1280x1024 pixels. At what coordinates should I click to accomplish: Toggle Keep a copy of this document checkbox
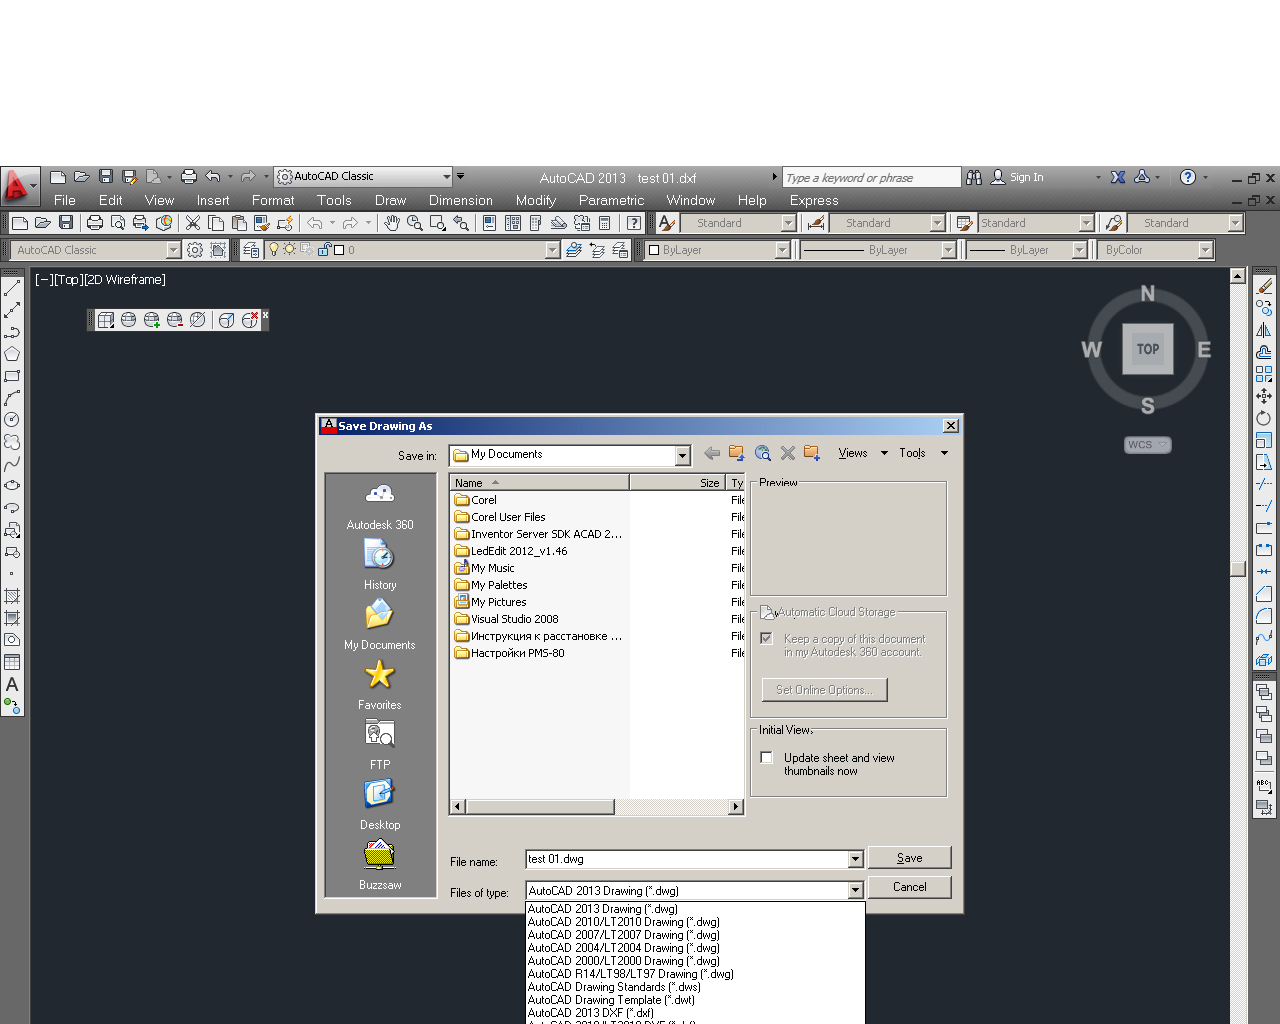point(767,638)
